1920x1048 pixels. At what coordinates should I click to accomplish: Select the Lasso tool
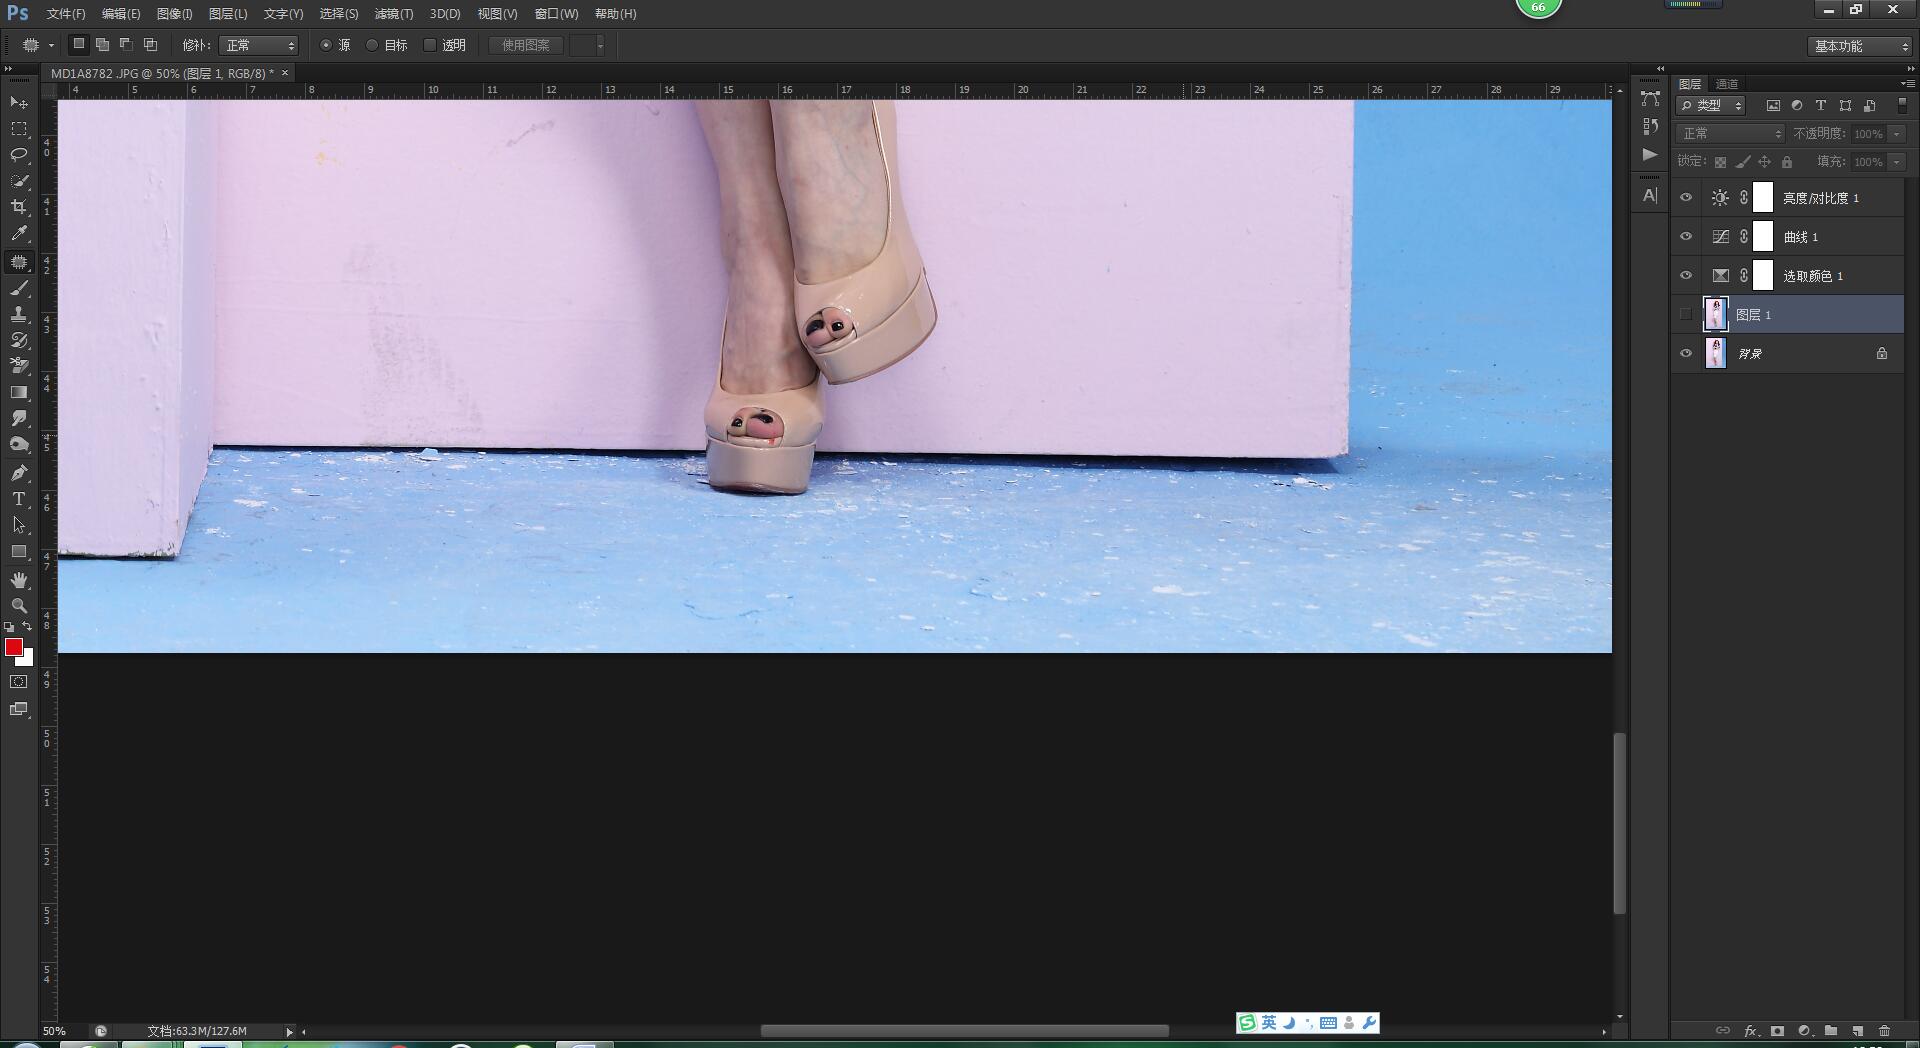[x=19, y=155]
